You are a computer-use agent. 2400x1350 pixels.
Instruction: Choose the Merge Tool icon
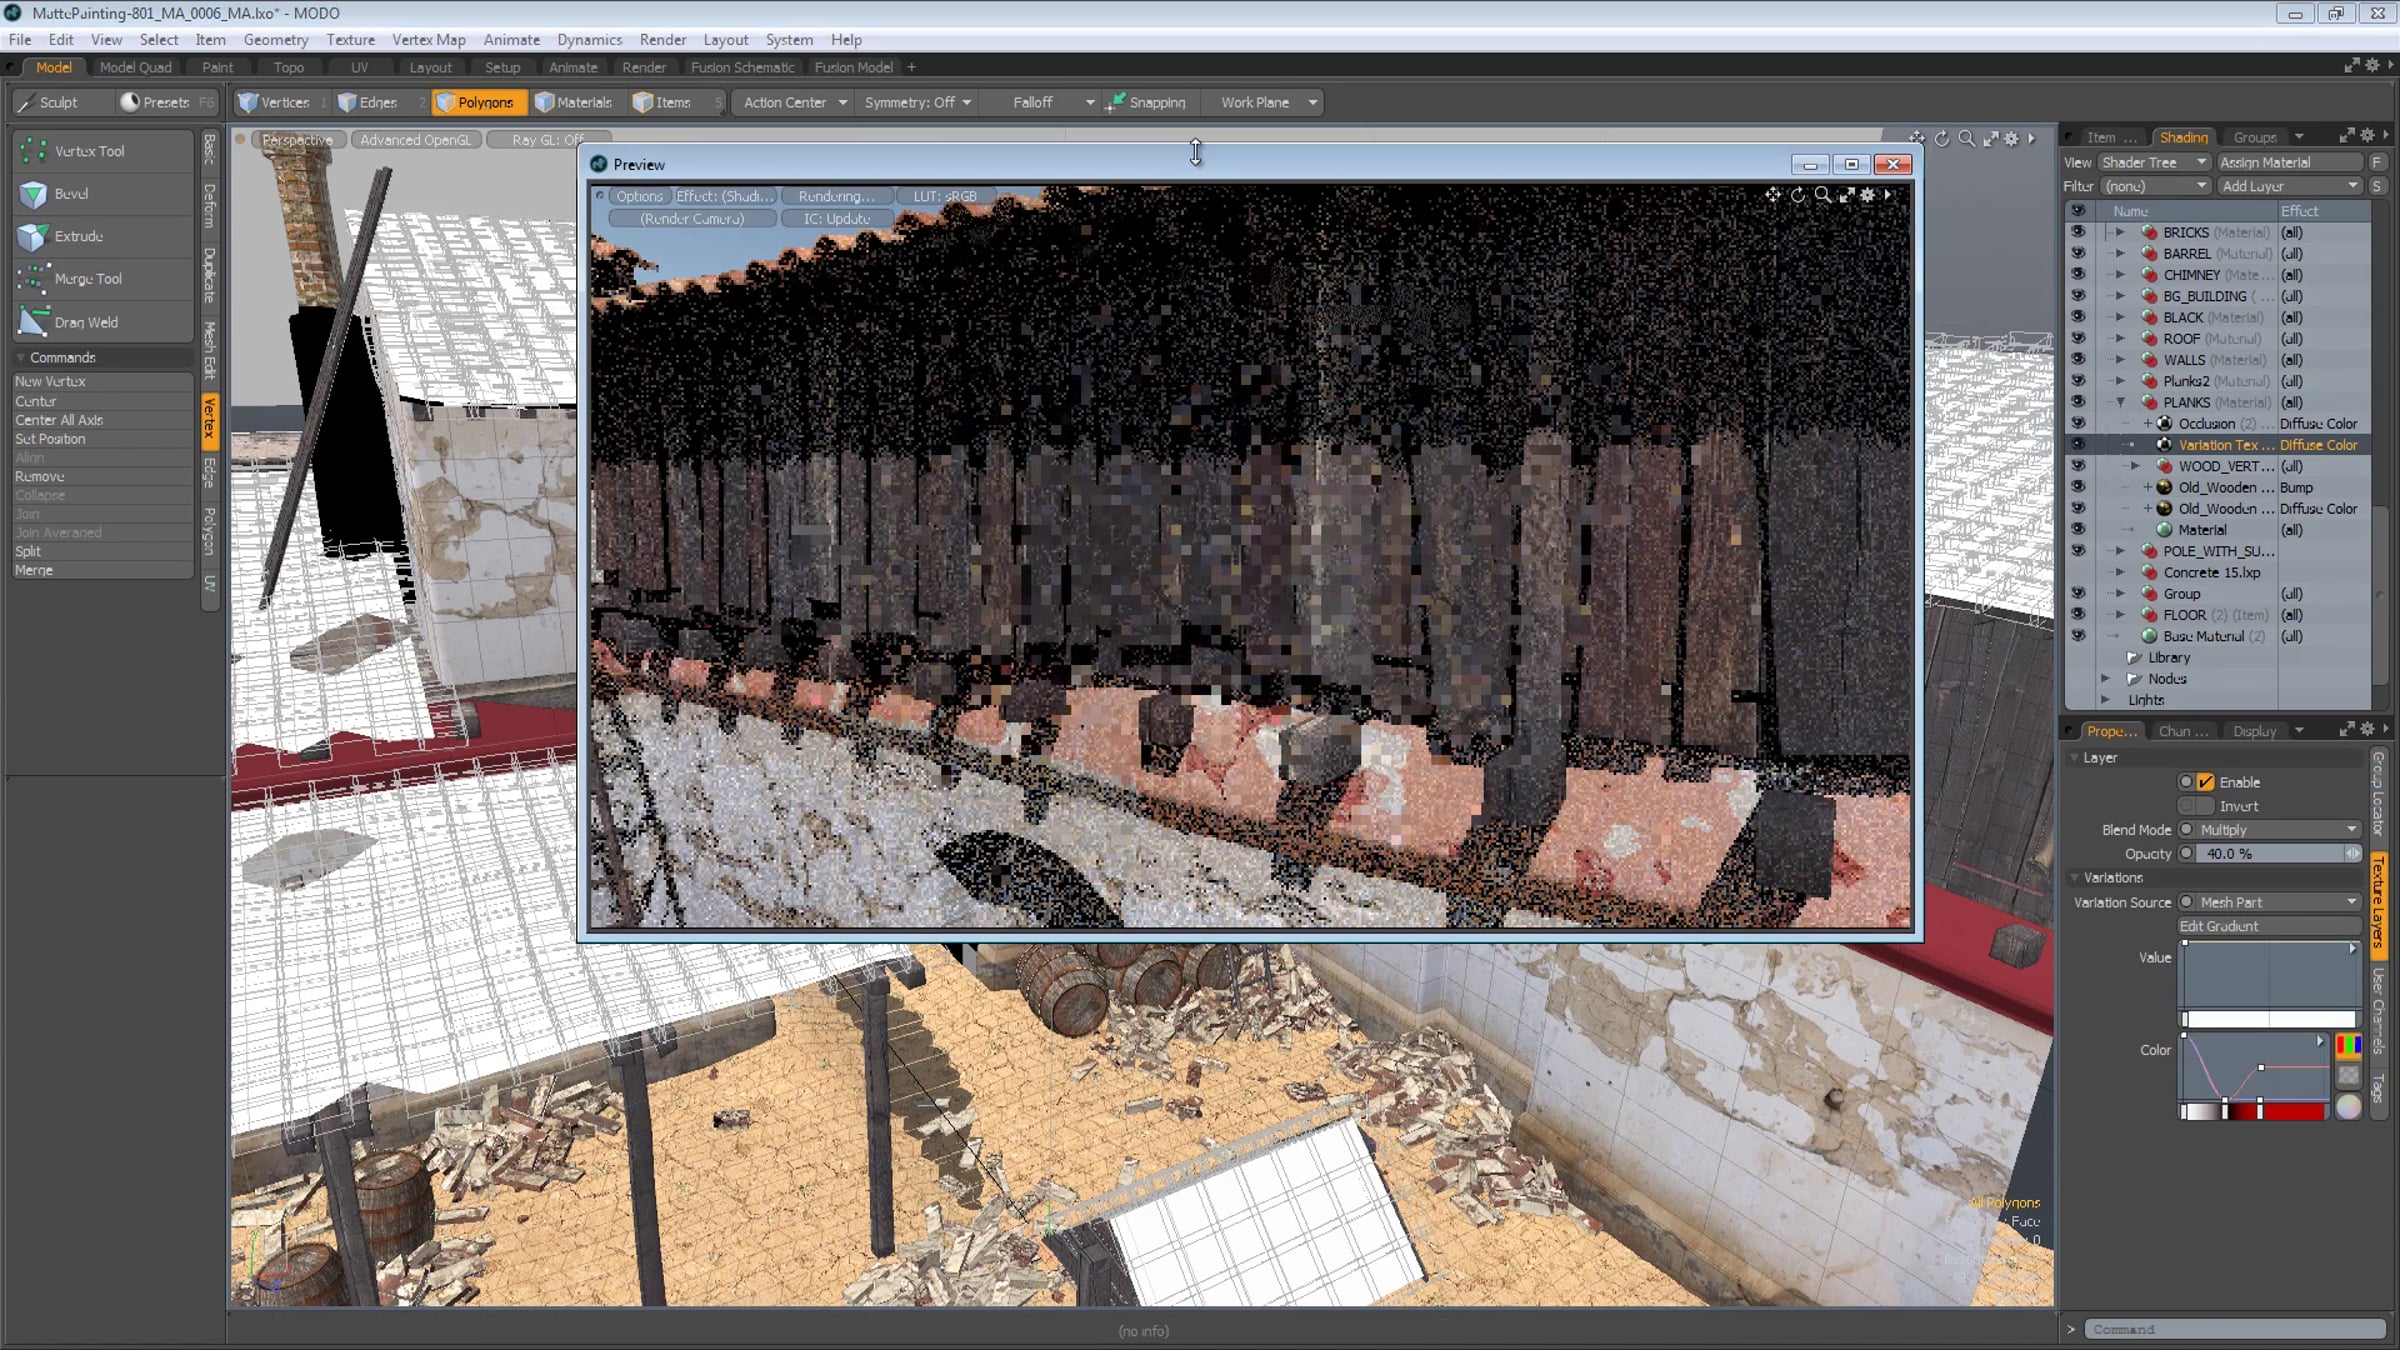coord(33,279)
